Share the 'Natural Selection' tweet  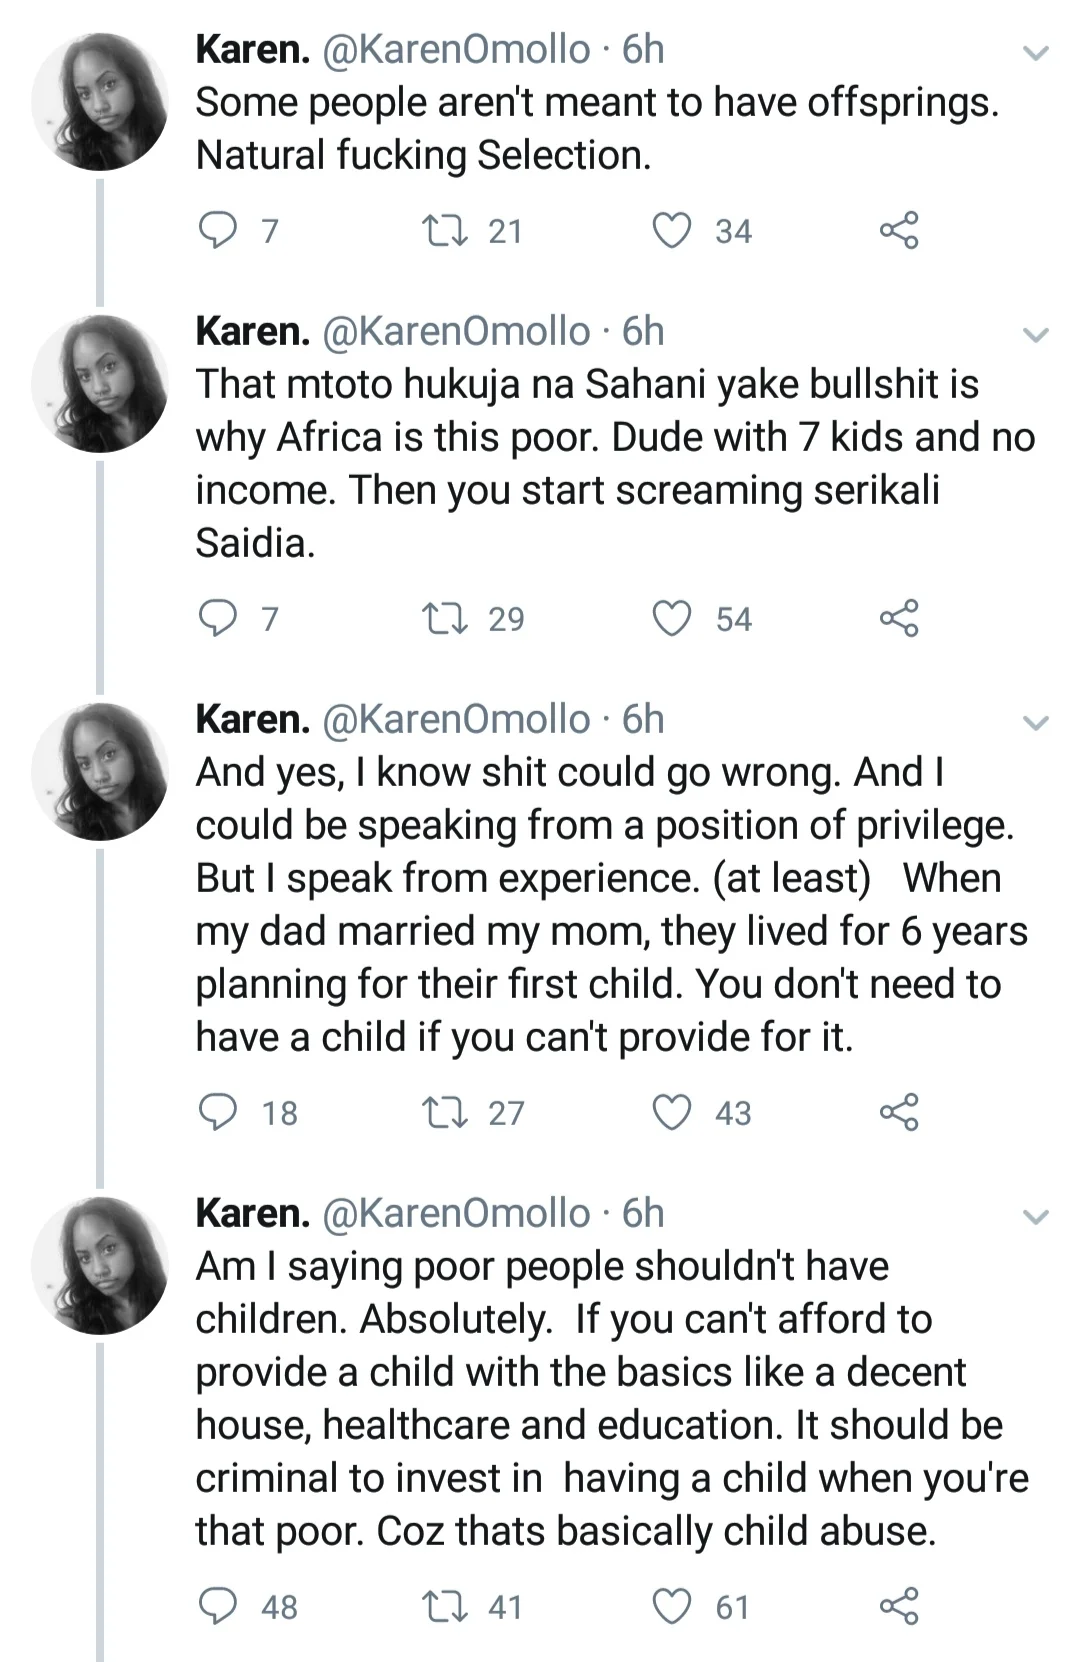coord(898,231)
